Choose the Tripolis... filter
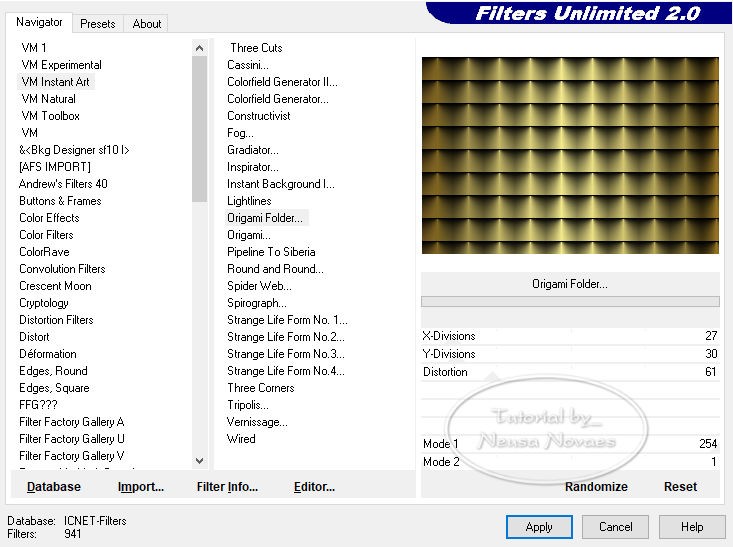 [x=248, y=405]
